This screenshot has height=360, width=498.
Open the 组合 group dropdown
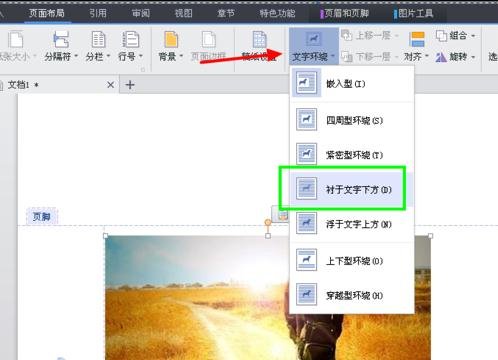coord(455,35)
